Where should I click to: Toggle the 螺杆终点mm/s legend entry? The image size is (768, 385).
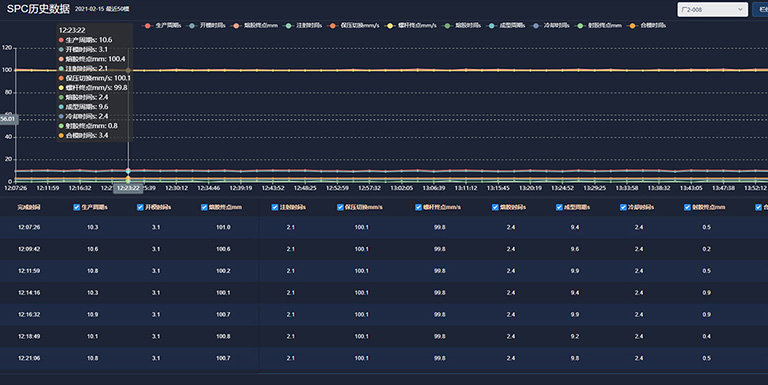click(411, 25)
